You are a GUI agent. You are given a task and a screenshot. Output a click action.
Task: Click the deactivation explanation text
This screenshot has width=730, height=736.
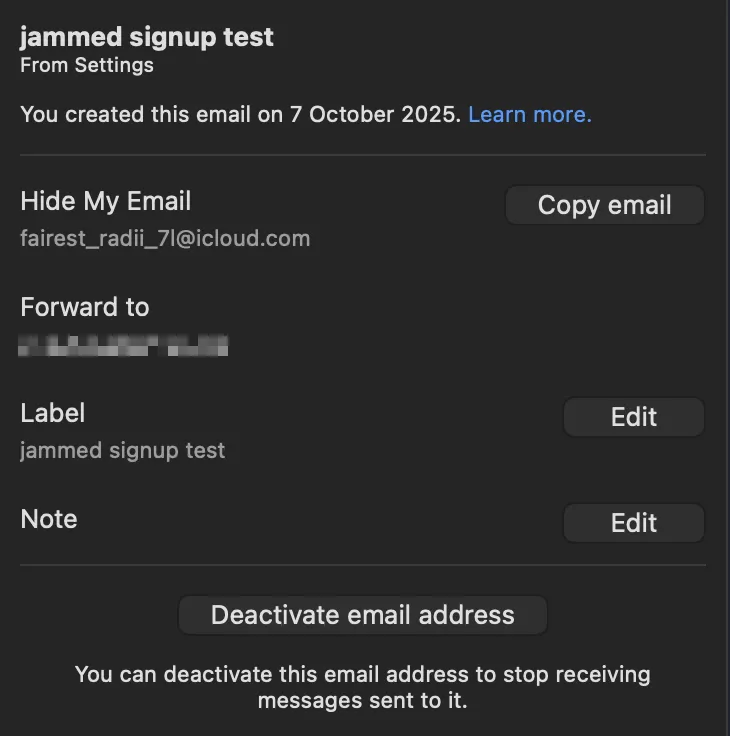pos(363,687)
